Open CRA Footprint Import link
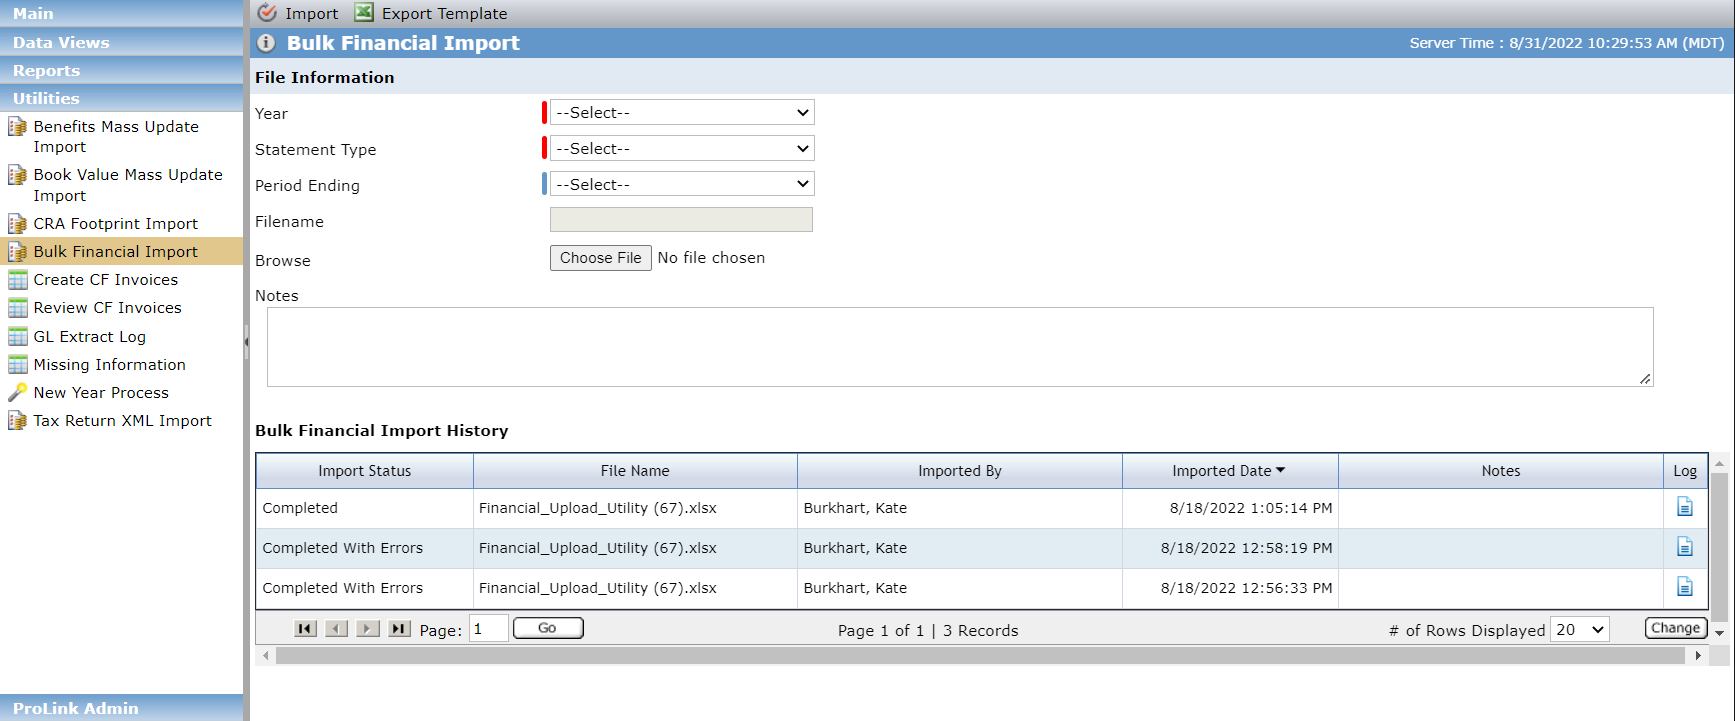This screenshot has width=1735, height=721. (x=116, y=224)
